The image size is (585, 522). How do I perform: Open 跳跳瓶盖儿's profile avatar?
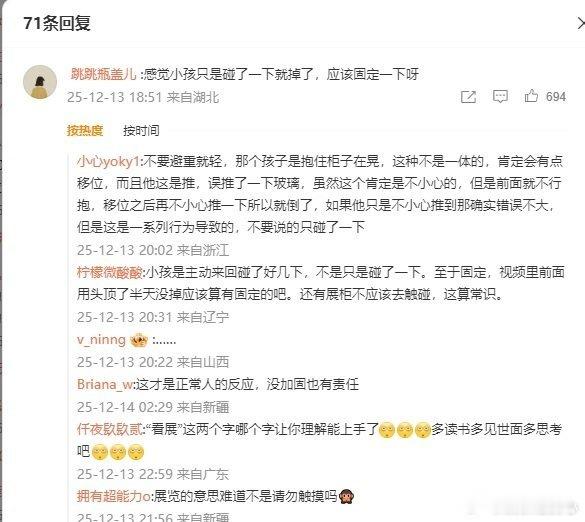coord(40,82)
